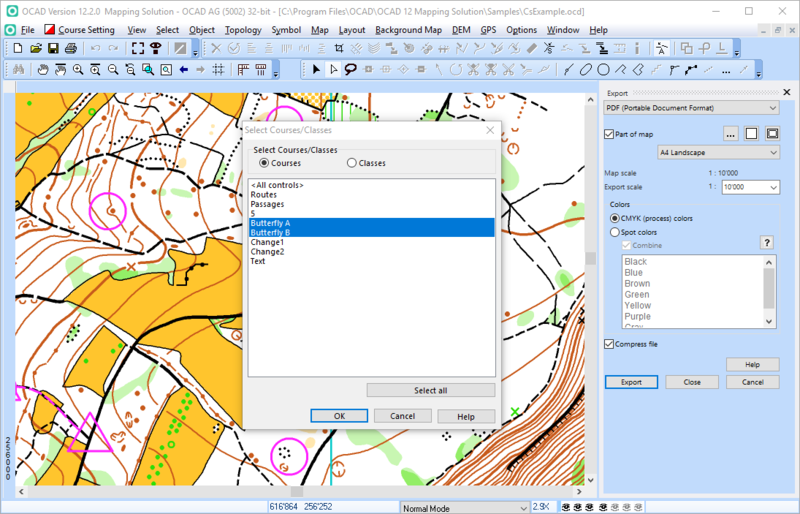Open the Background Map menu
Screen dimensions: 800x514
tap(408, 30)
